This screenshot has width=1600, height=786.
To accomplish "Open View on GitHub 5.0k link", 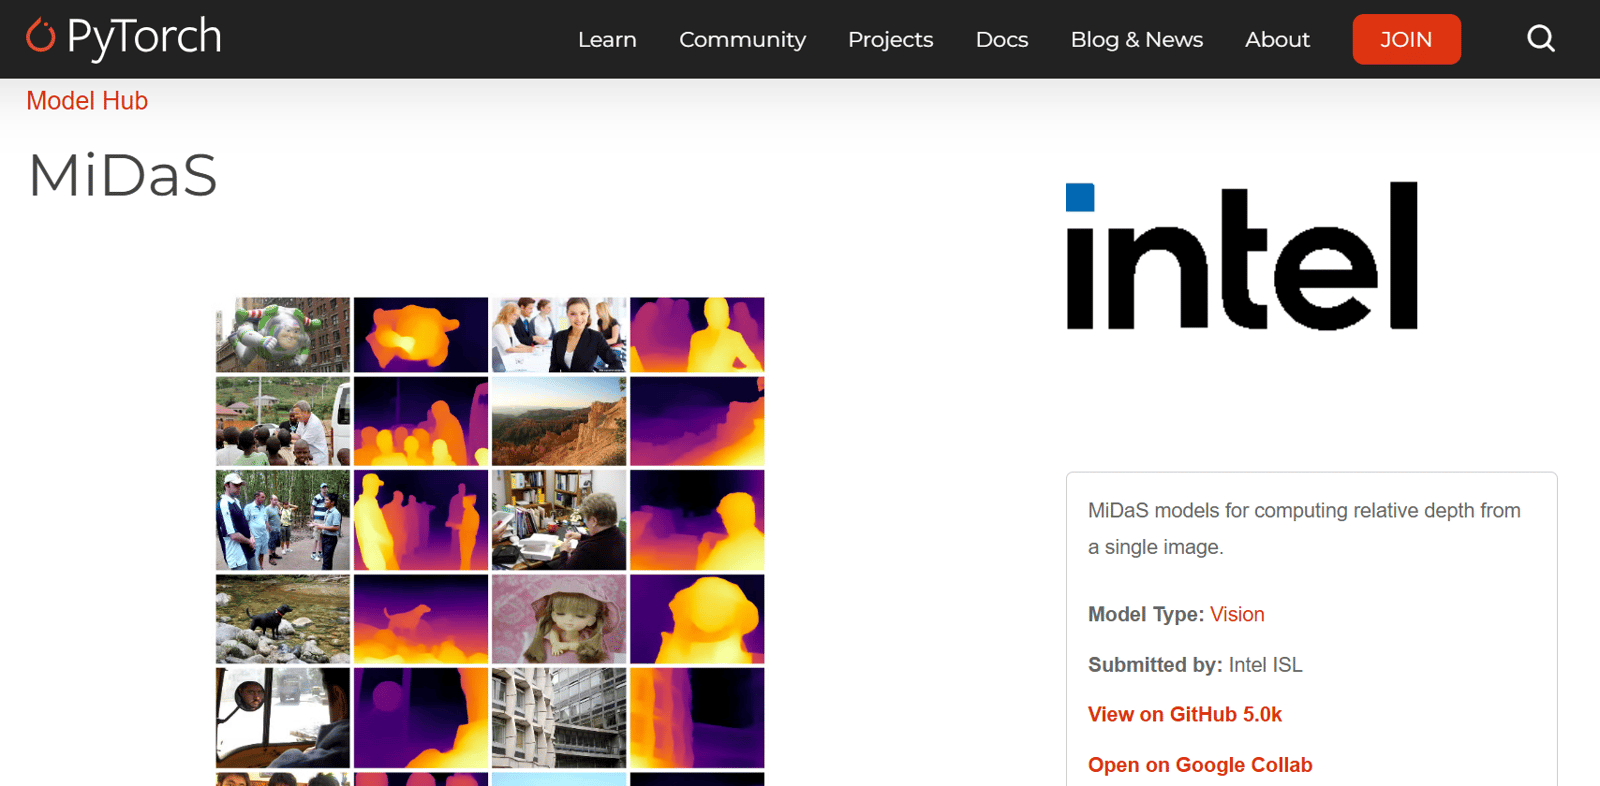I will coord(1185,714).
